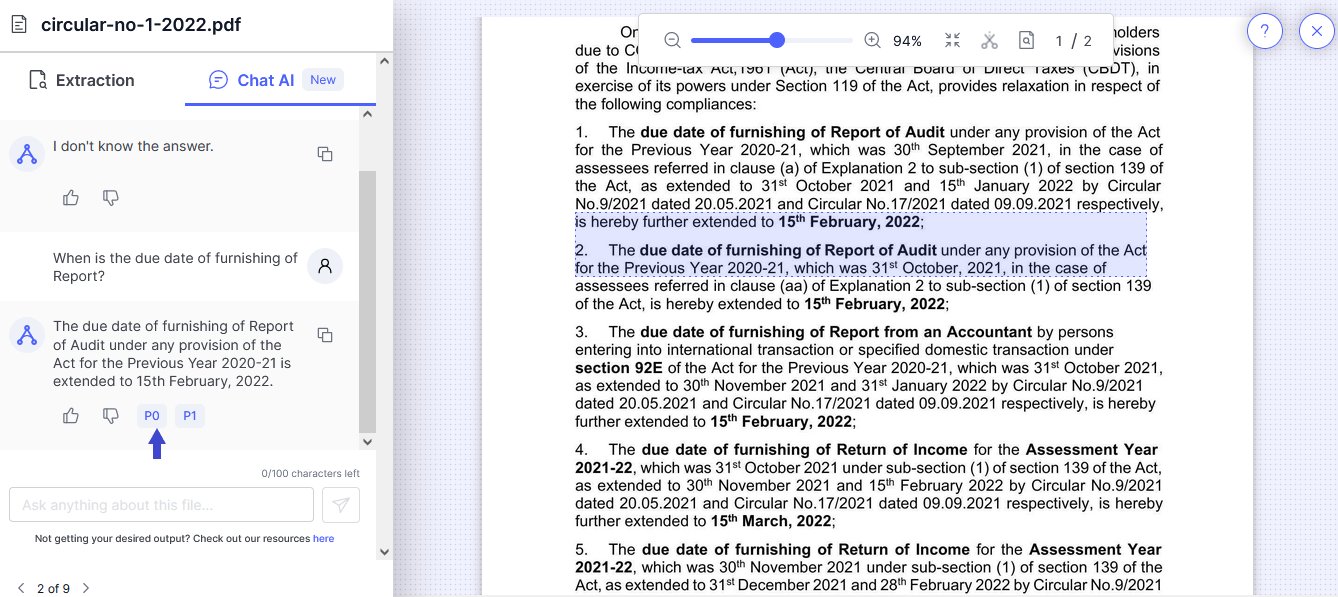
Task: Open the Chat AI tab
Action: coord(275,80)
